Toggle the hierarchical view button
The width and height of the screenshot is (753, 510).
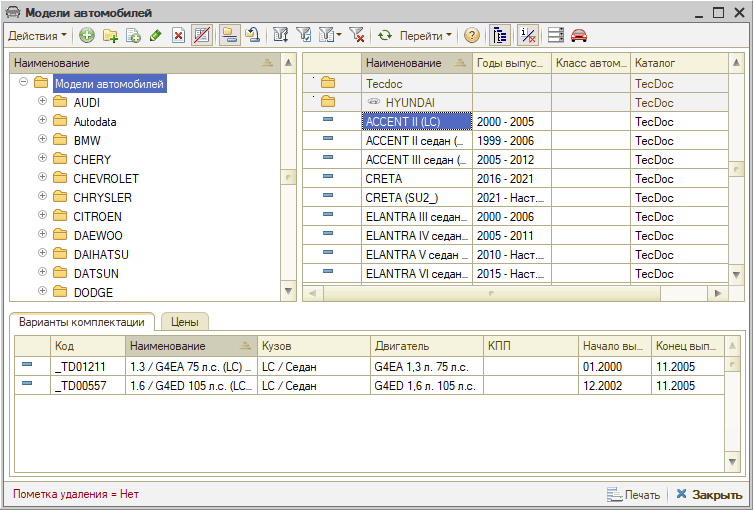coord(229,35)
